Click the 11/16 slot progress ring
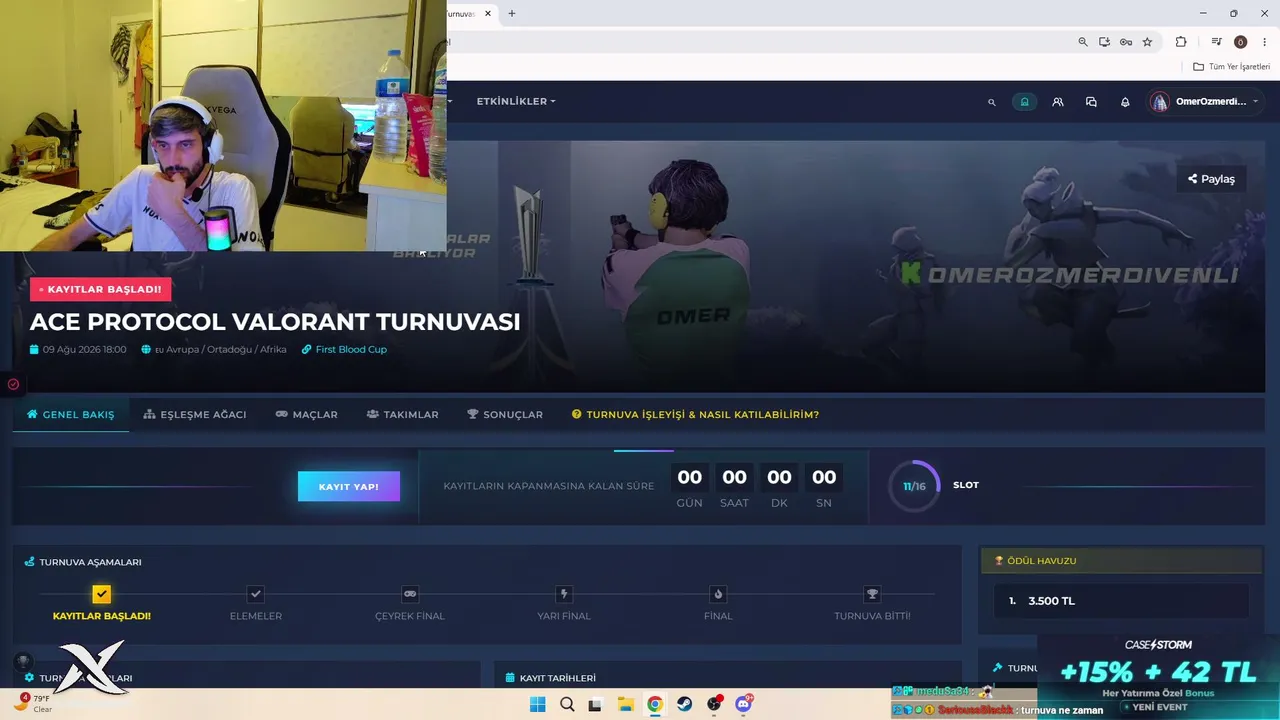This screenshot has height=720, width=1280. pyautogui.click(x=914, y=486)
